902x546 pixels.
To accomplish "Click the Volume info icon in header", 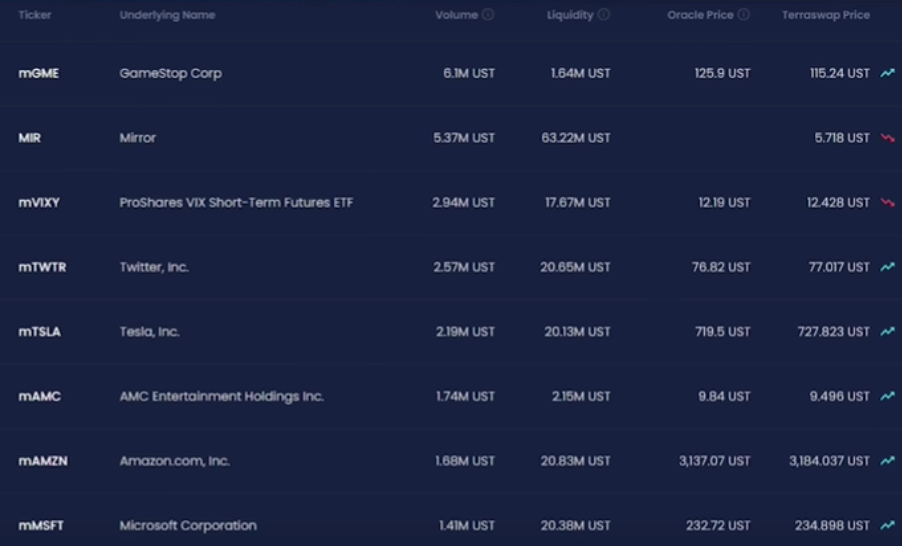I will [488, 14].
